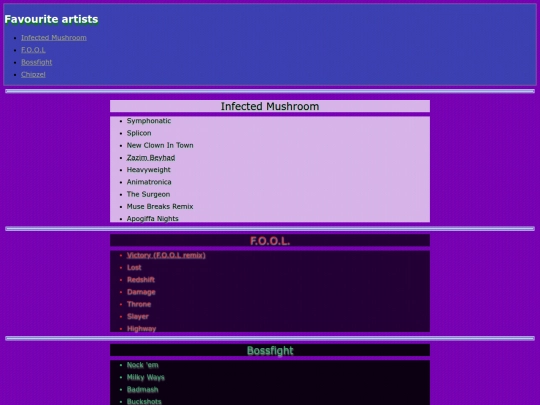The width and height of the screenshot is (540, 405).
Task: Click the Throne track entry
Action: [139, 304]
